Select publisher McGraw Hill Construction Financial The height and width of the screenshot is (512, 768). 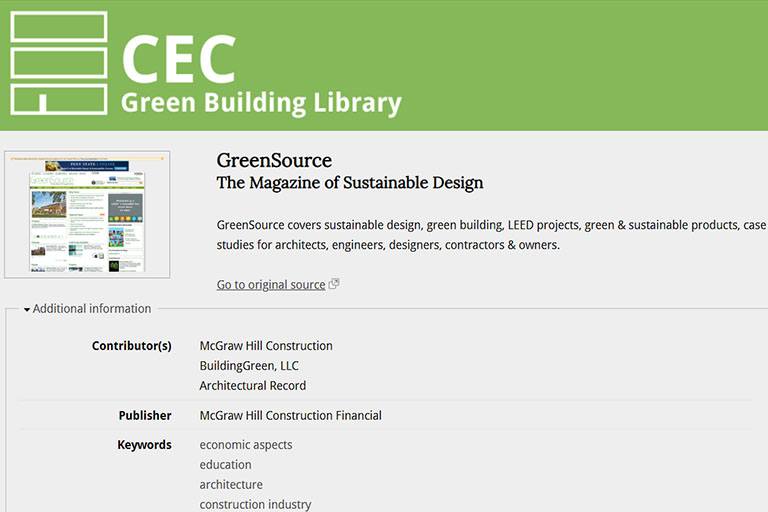coord(290,415)
